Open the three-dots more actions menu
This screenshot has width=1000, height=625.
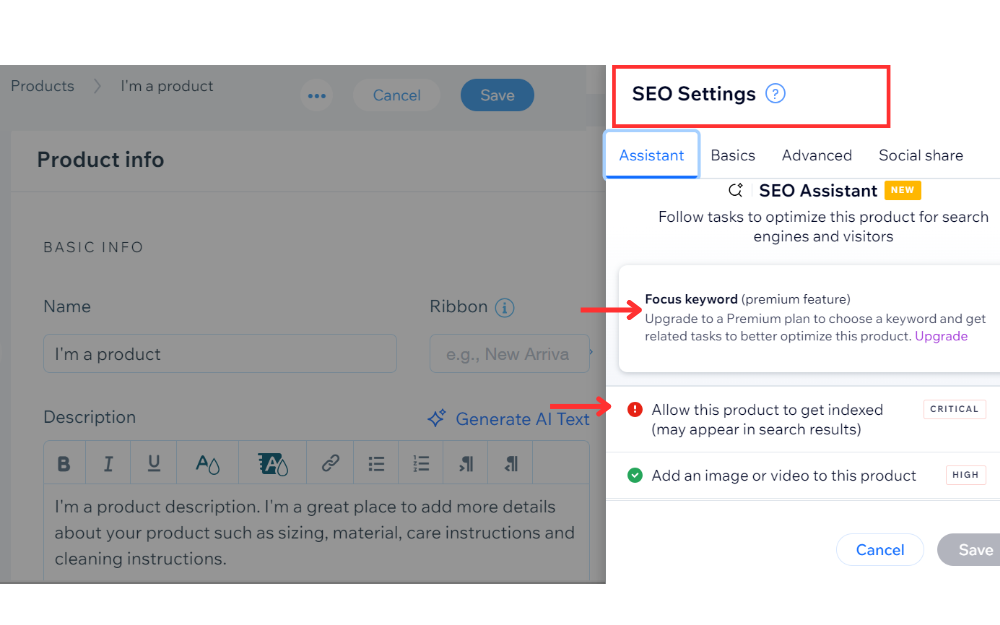point(317,96)
